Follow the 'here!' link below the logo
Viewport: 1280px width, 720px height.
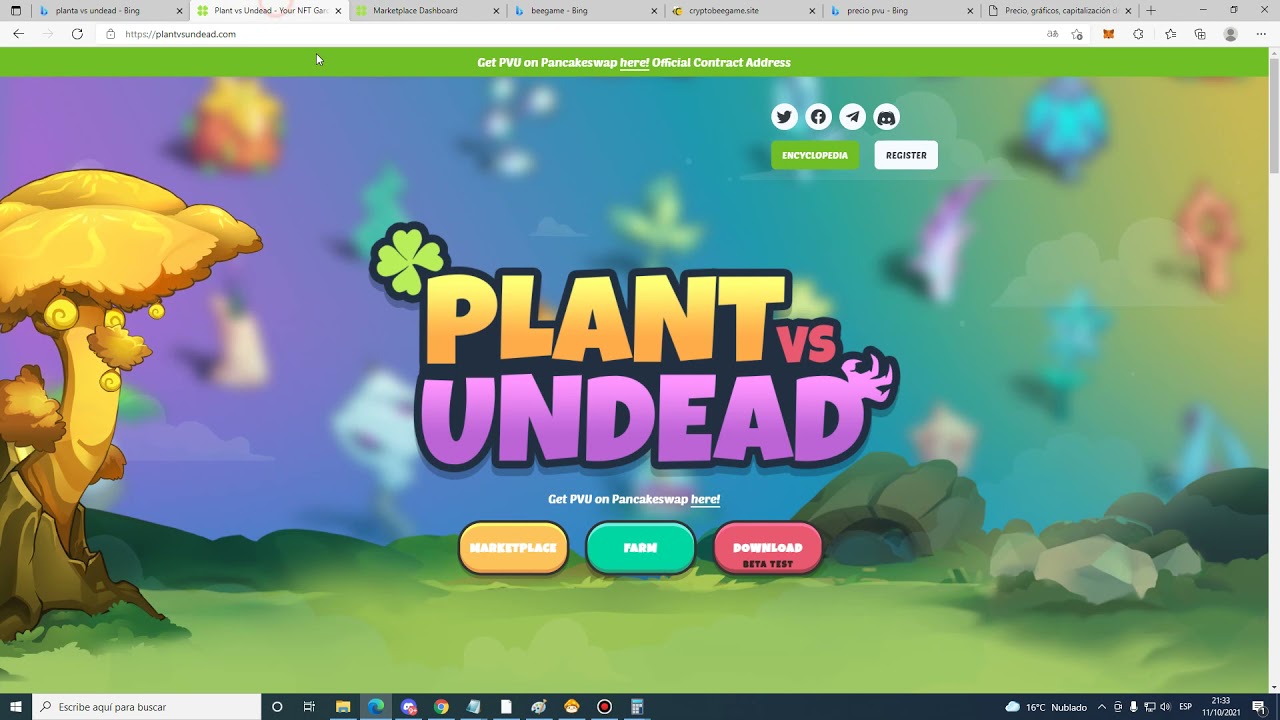coord(705,499)
